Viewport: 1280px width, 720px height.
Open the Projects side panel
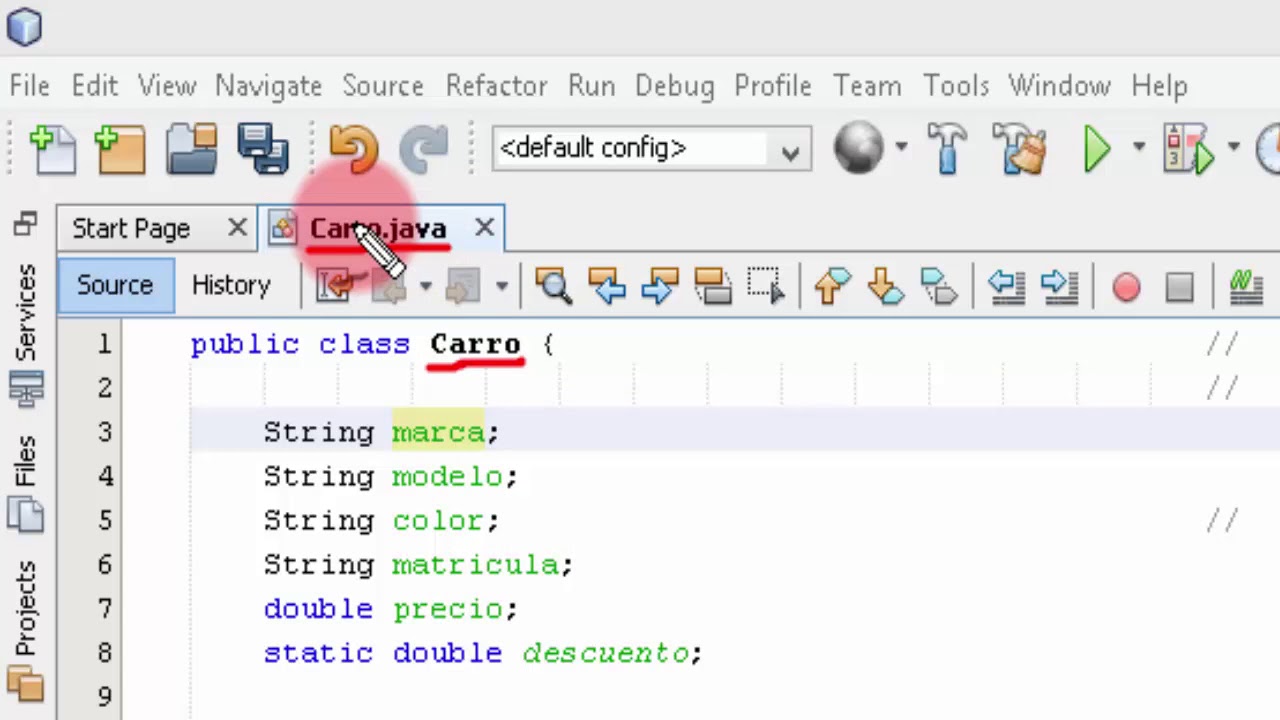tap(26, 630)
